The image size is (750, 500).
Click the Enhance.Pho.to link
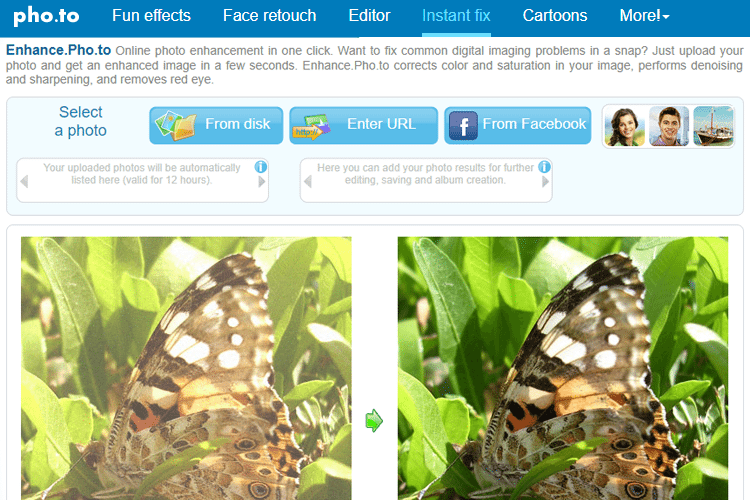click(58, 50)
